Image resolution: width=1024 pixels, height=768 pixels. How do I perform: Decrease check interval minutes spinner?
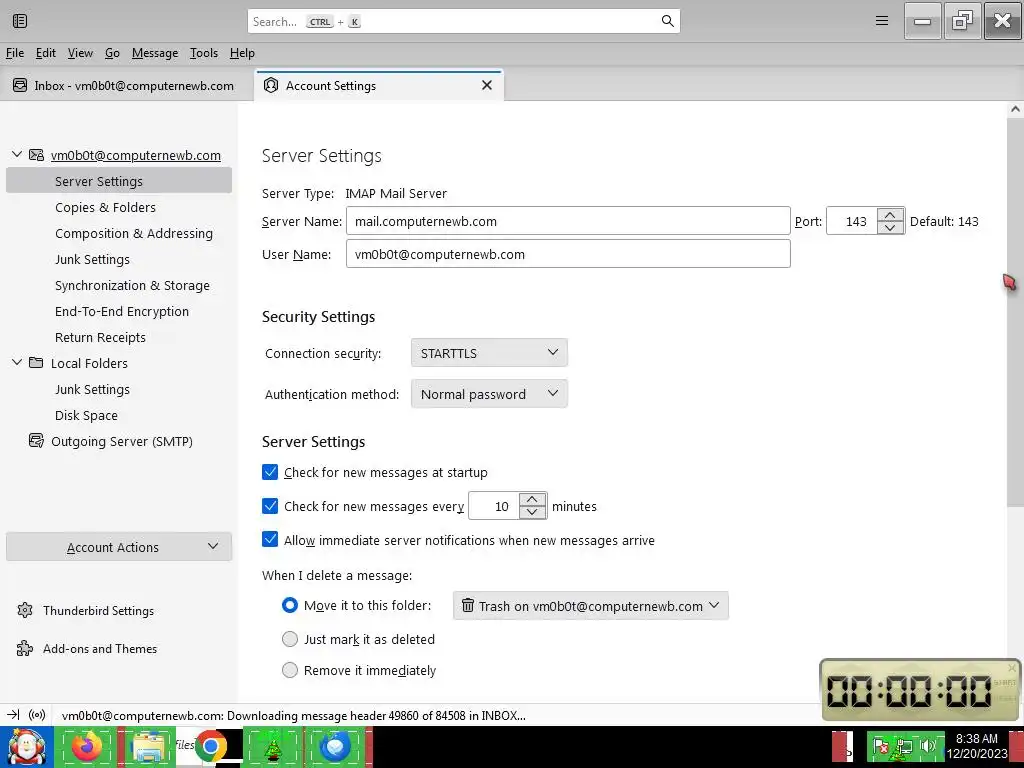[532, 512]
